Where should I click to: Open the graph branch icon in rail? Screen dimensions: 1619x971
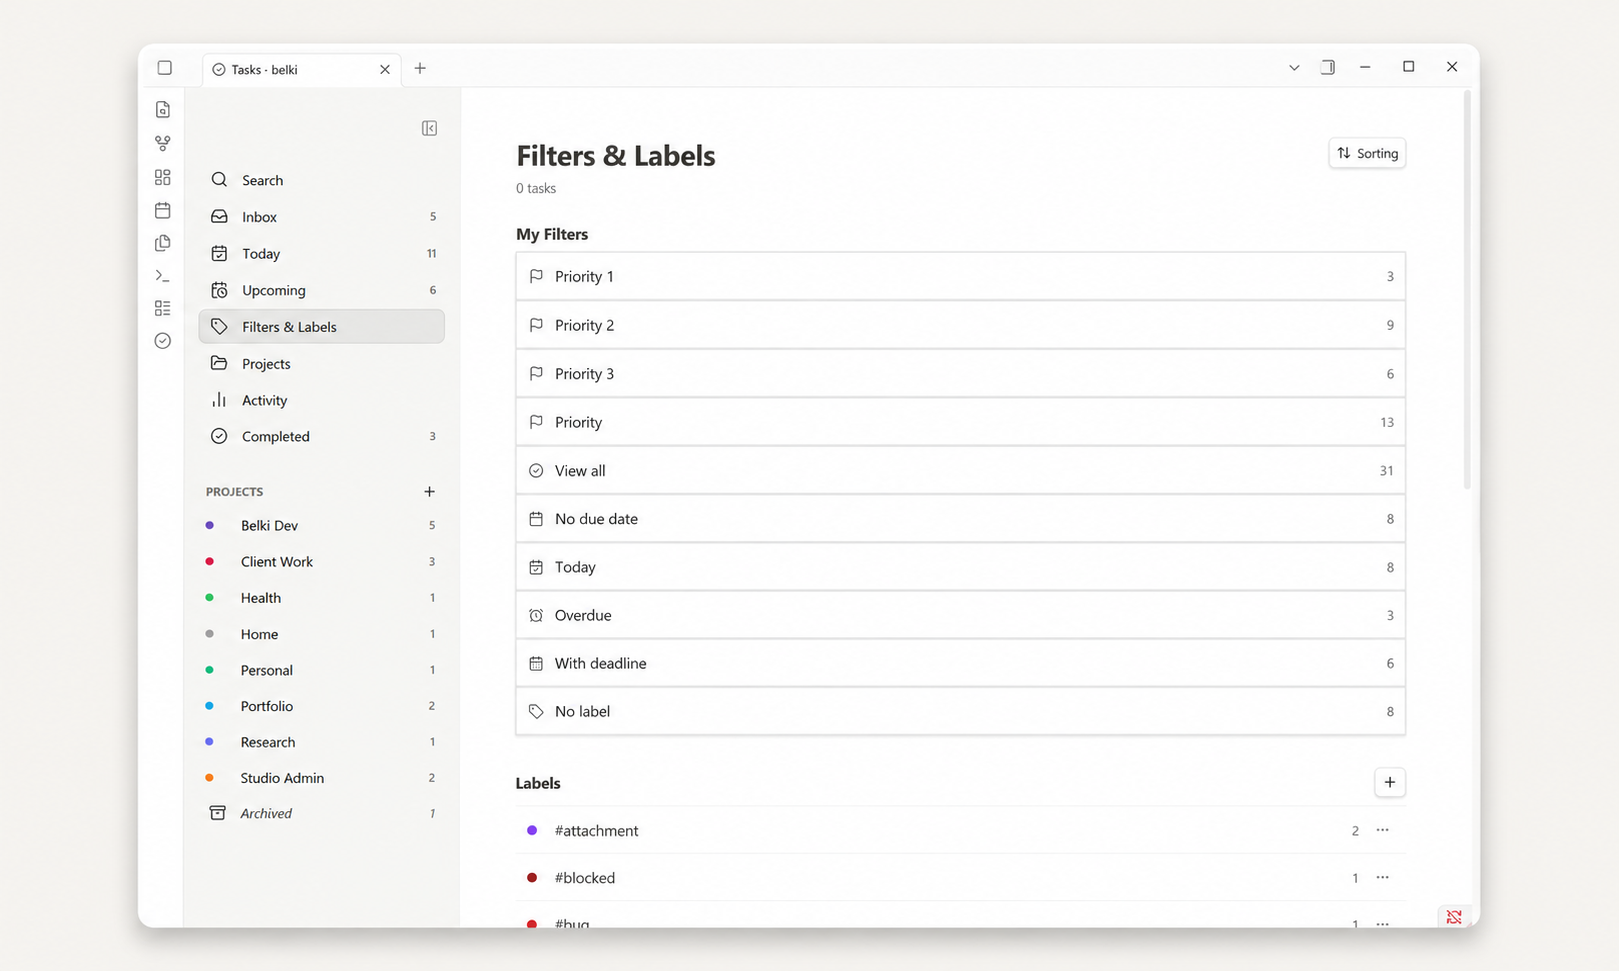coord(163,143)
